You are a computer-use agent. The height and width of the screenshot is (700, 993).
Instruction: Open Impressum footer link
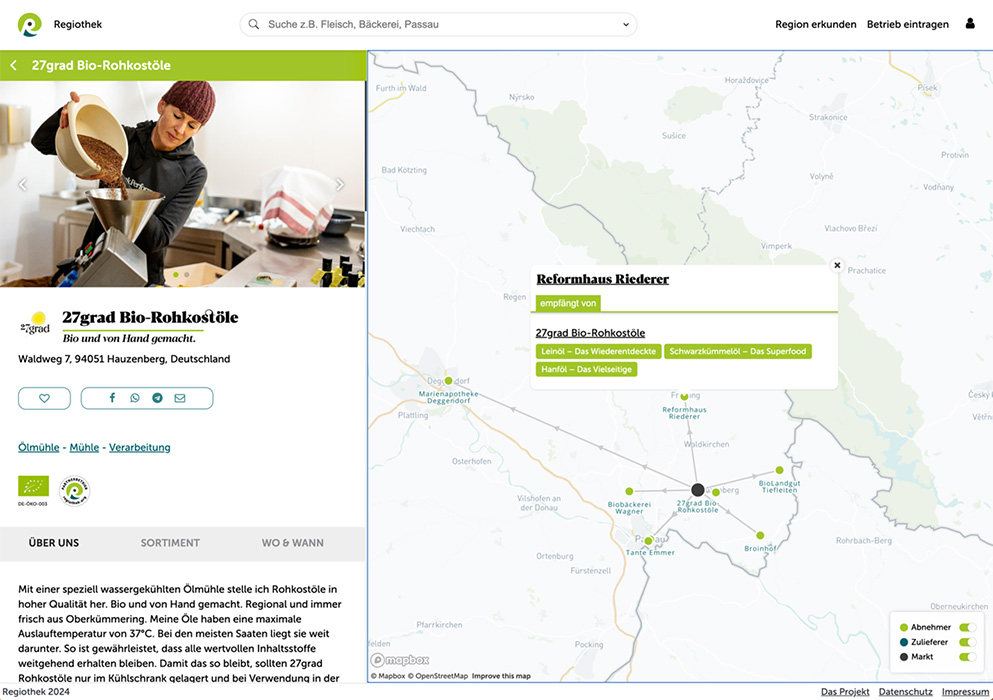[x=965, y=691]
